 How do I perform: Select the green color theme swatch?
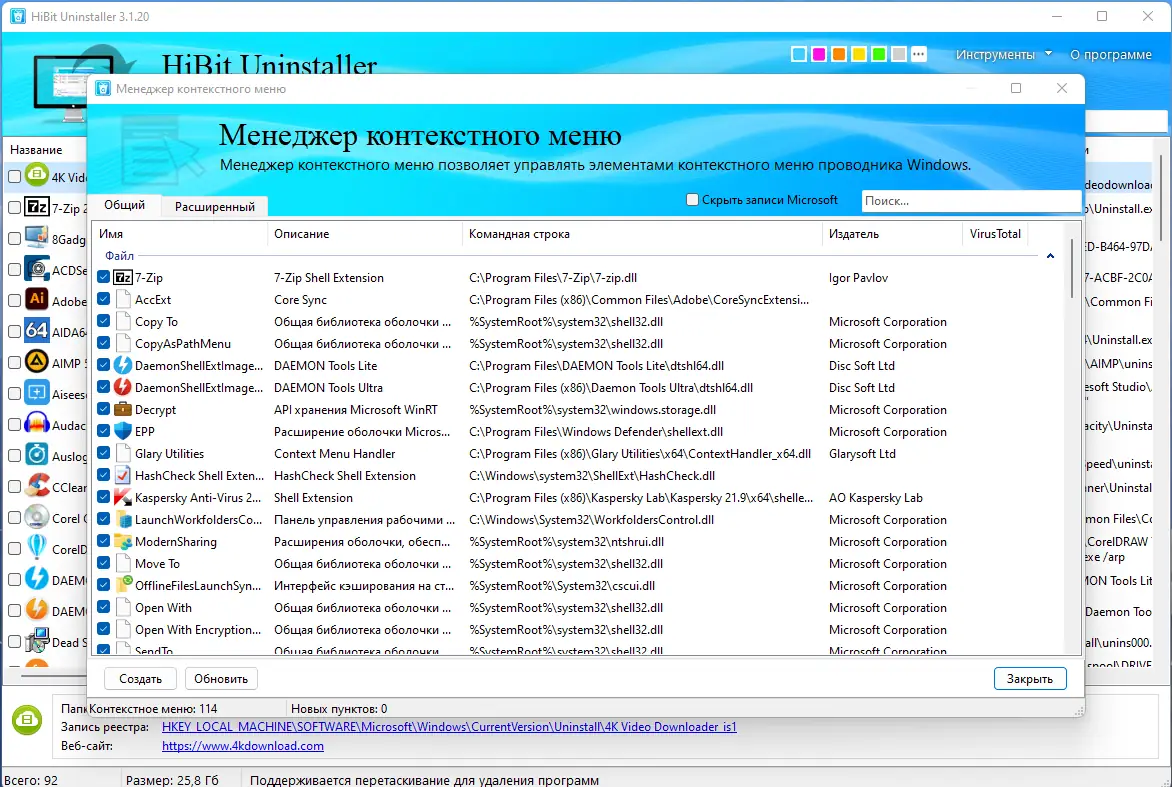pos(879,54)
